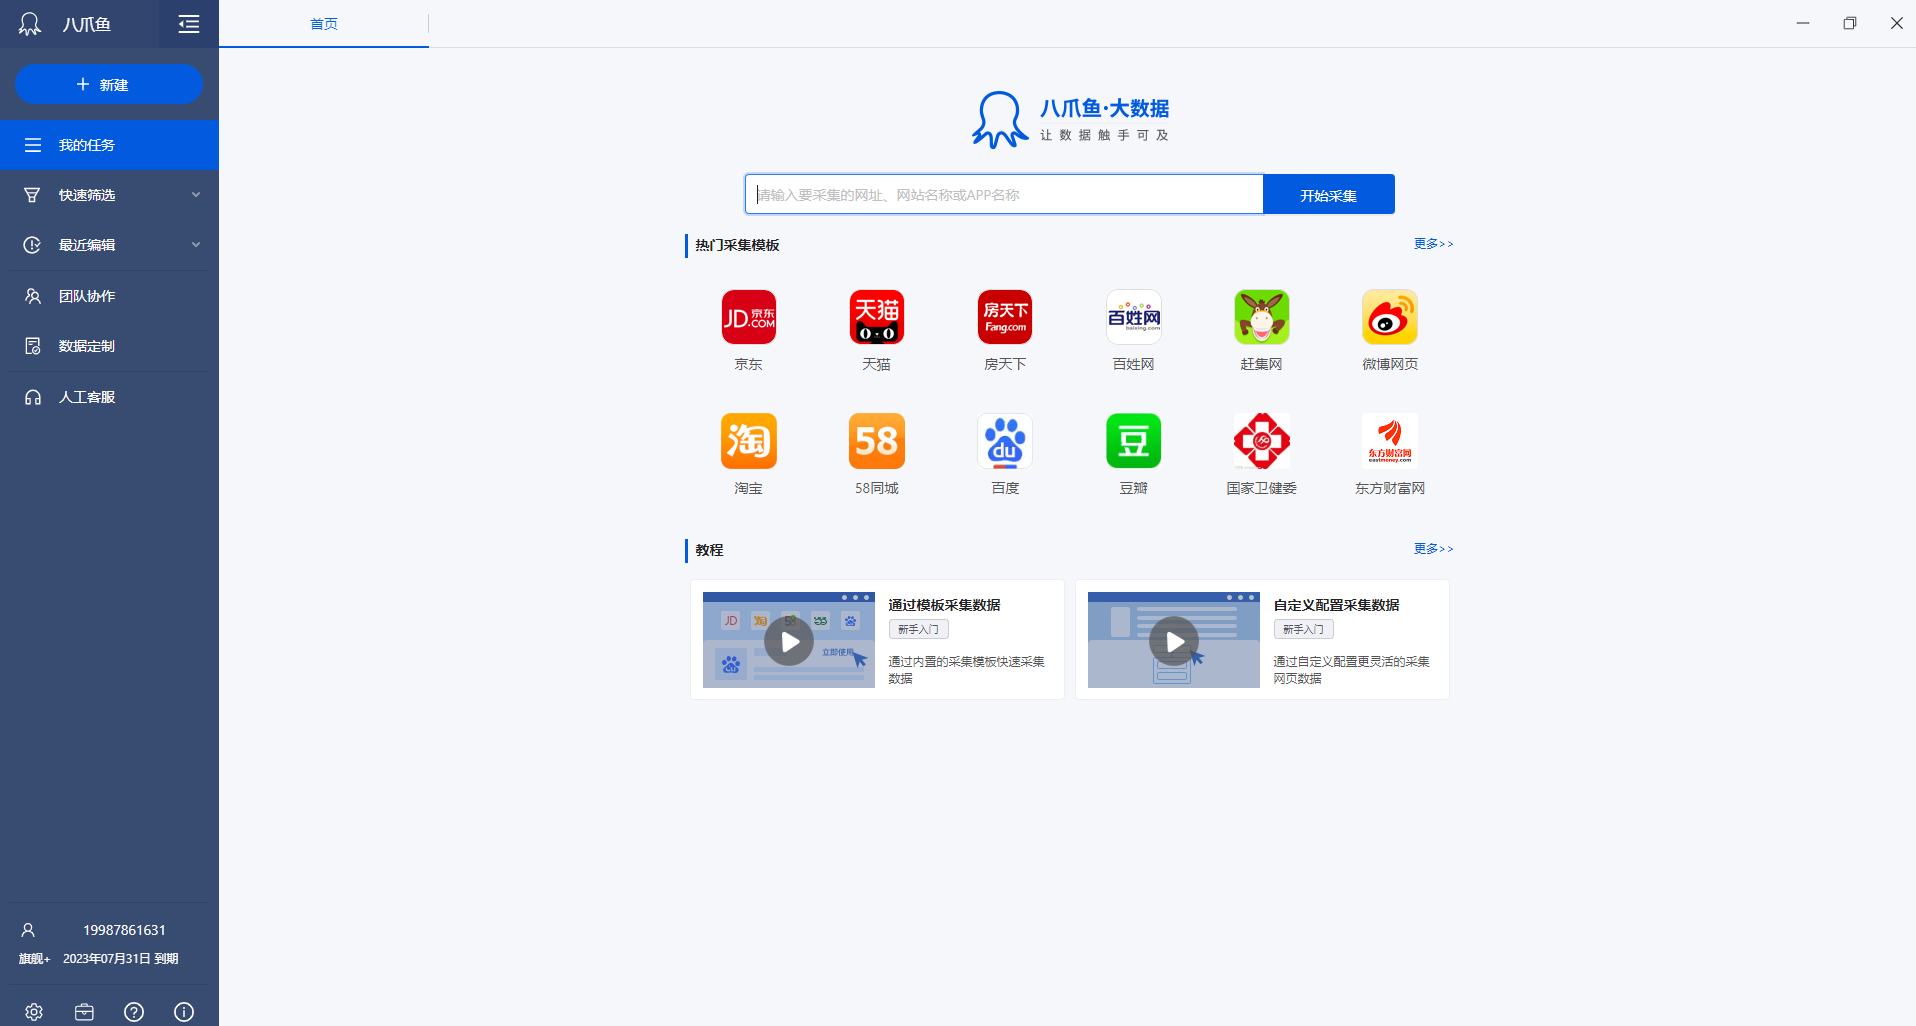Image resolution: width=1916 pixels, height=1026 pixels.
Task: Select the 京东 collection template
Action: click(748, 330)
